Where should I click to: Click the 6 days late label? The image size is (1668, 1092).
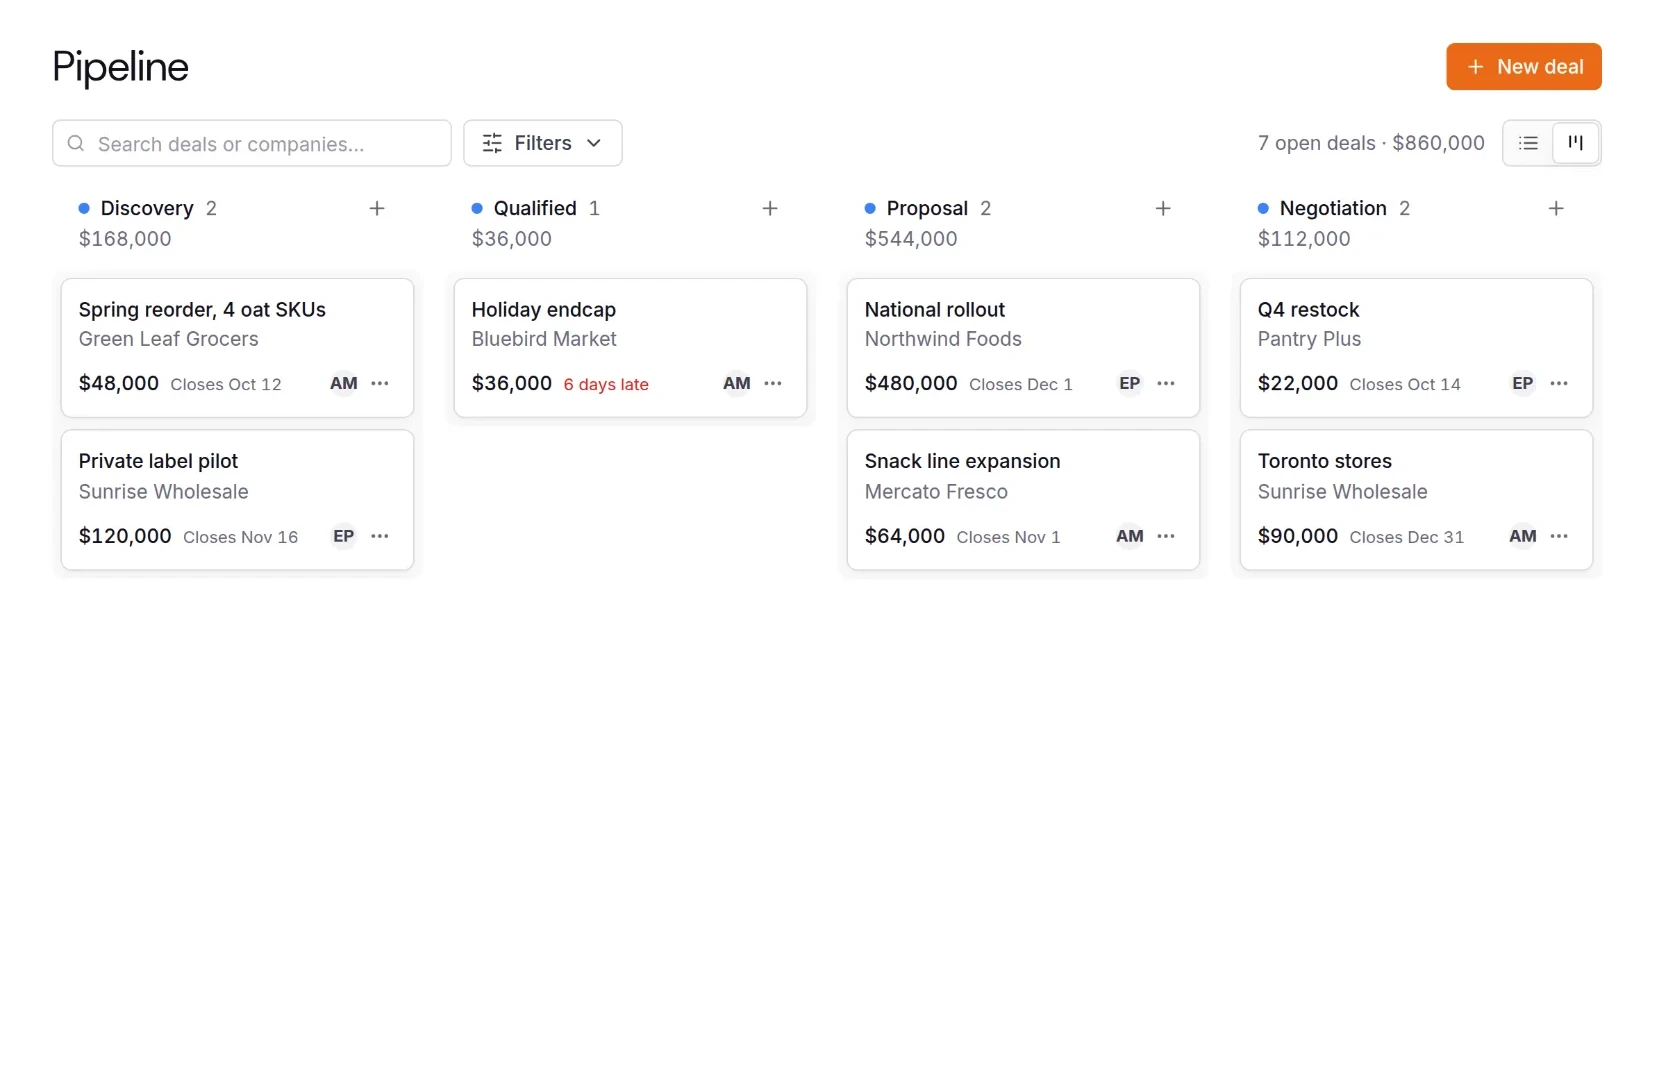pos(606,384)
